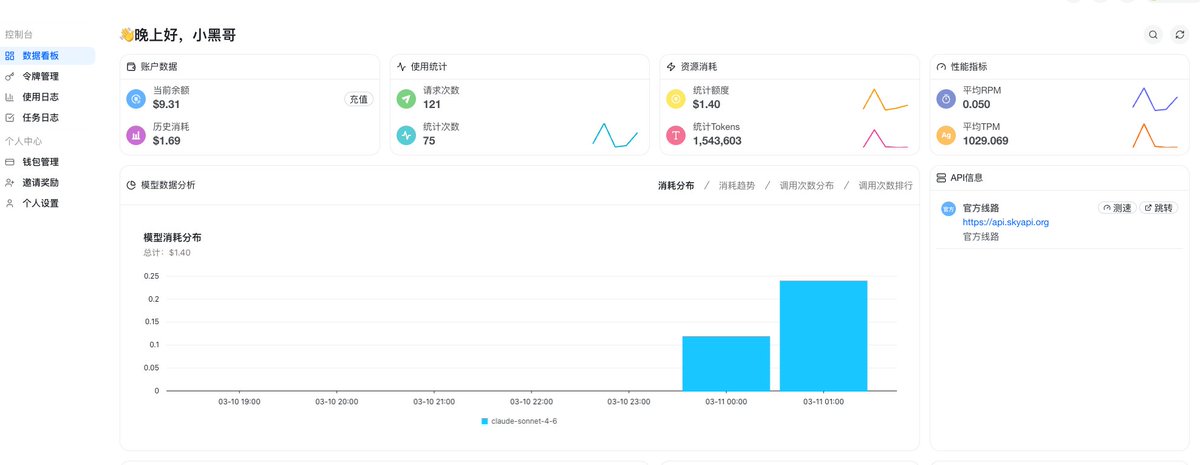The height and width of the screenshot is (465, 1200).
Task: Click the person icon next to 个人设置
Action: [10, 203]
